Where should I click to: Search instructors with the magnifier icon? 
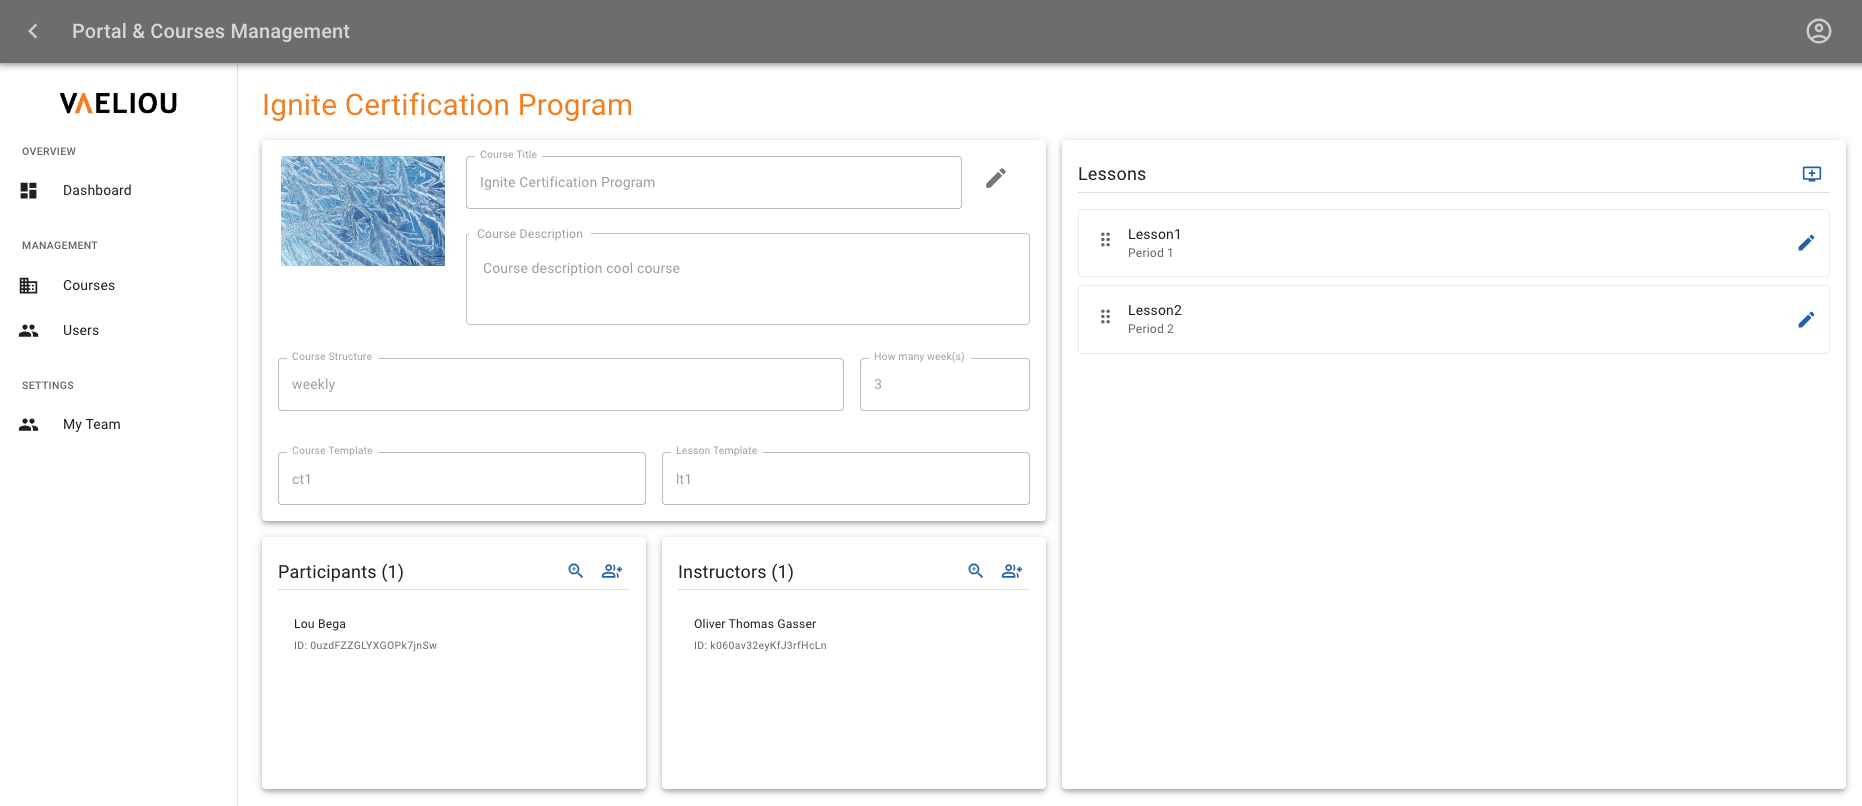click(976, 571)
